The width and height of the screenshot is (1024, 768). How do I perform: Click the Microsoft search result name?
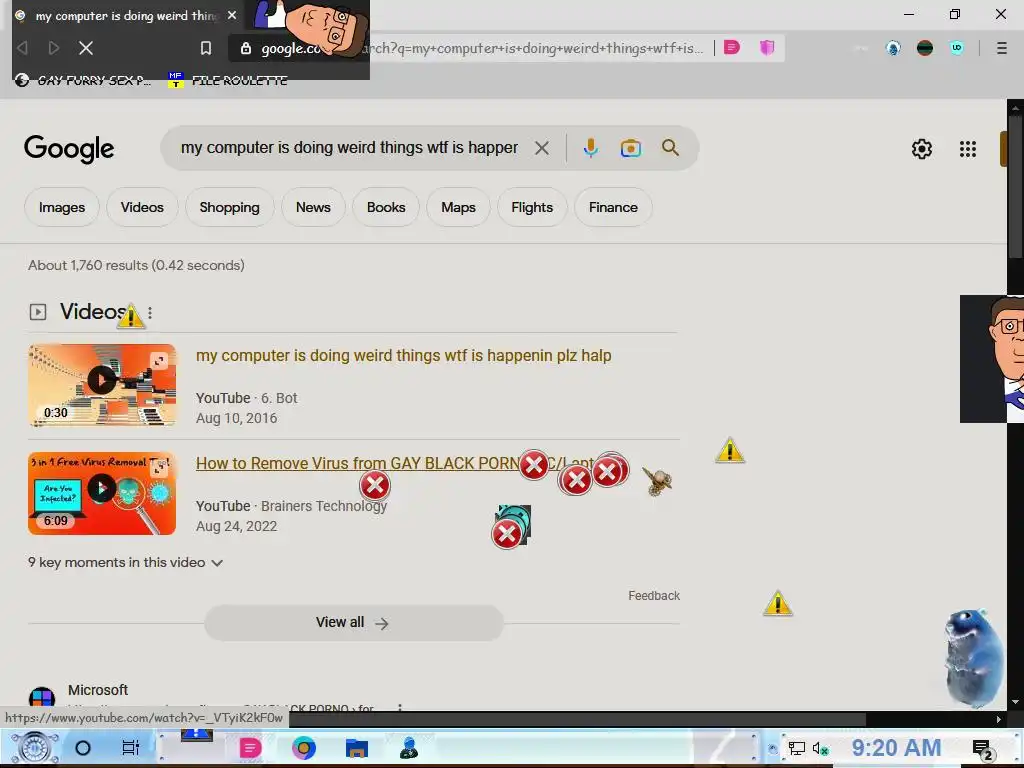pyautogui.click(x=98, y=690)
